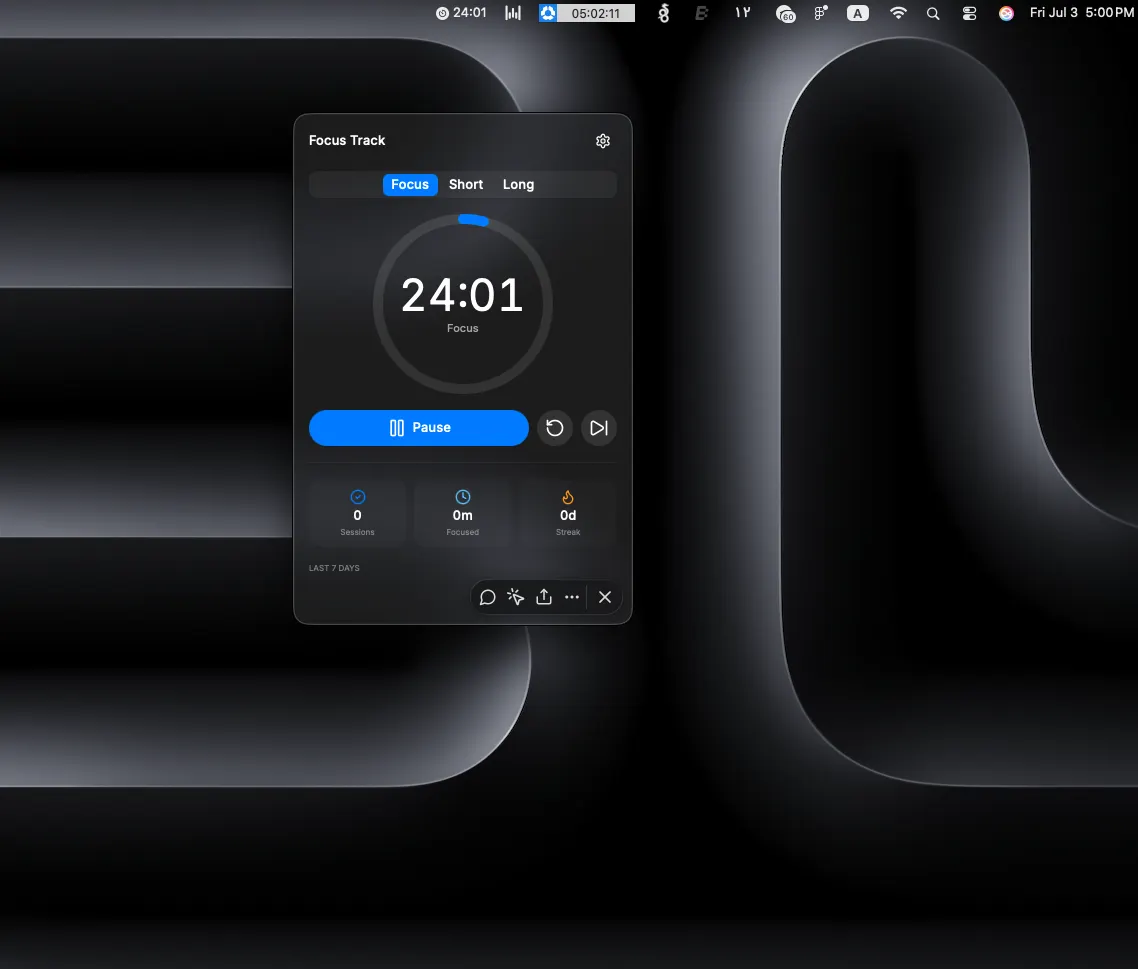Click the 0 Sessions stat card
The height and width of the screenshot is (969, 1138).
coord(357,513)
